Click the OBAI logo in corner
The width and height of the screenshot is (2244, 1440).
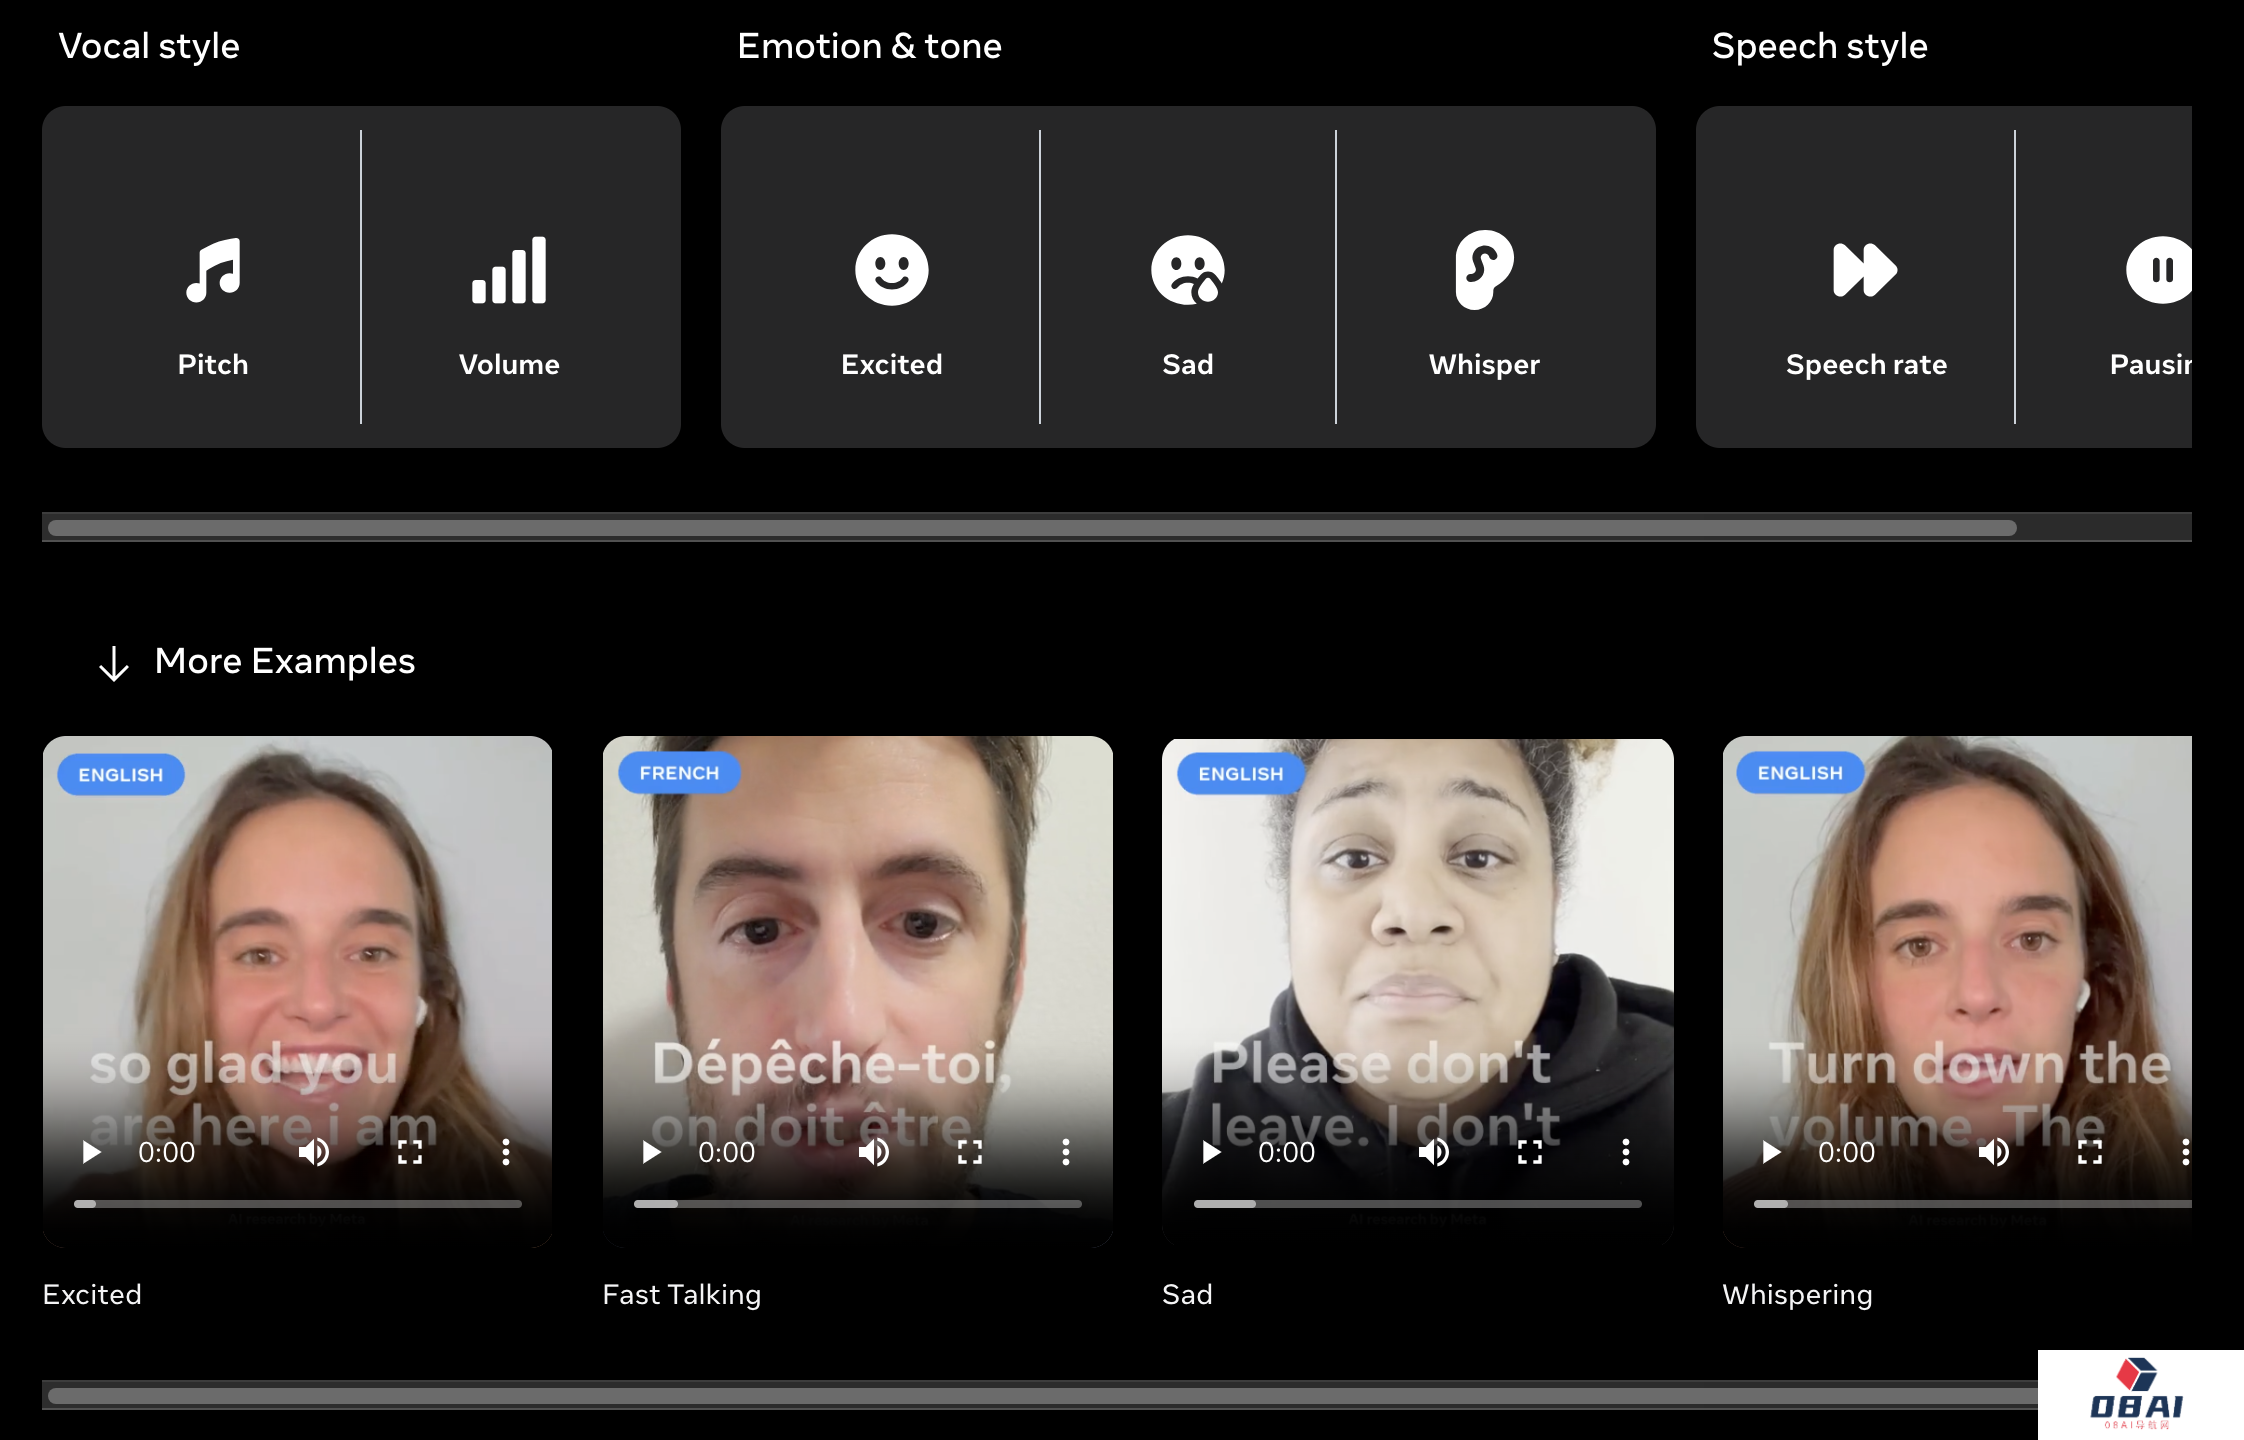click(x=2138, y=1393)
